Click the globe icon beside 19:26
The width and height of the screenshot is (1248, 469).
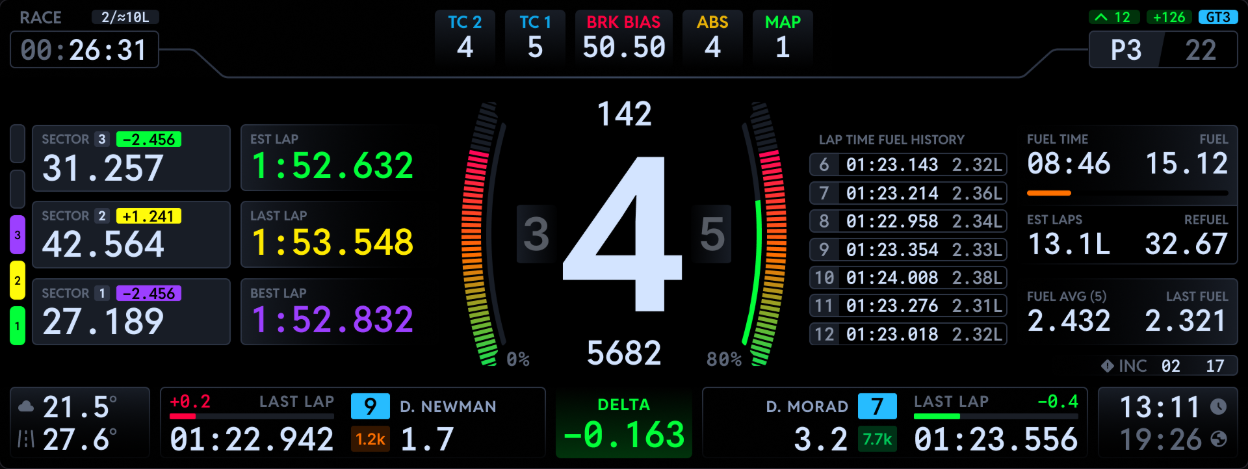(x=1218, y=439)
